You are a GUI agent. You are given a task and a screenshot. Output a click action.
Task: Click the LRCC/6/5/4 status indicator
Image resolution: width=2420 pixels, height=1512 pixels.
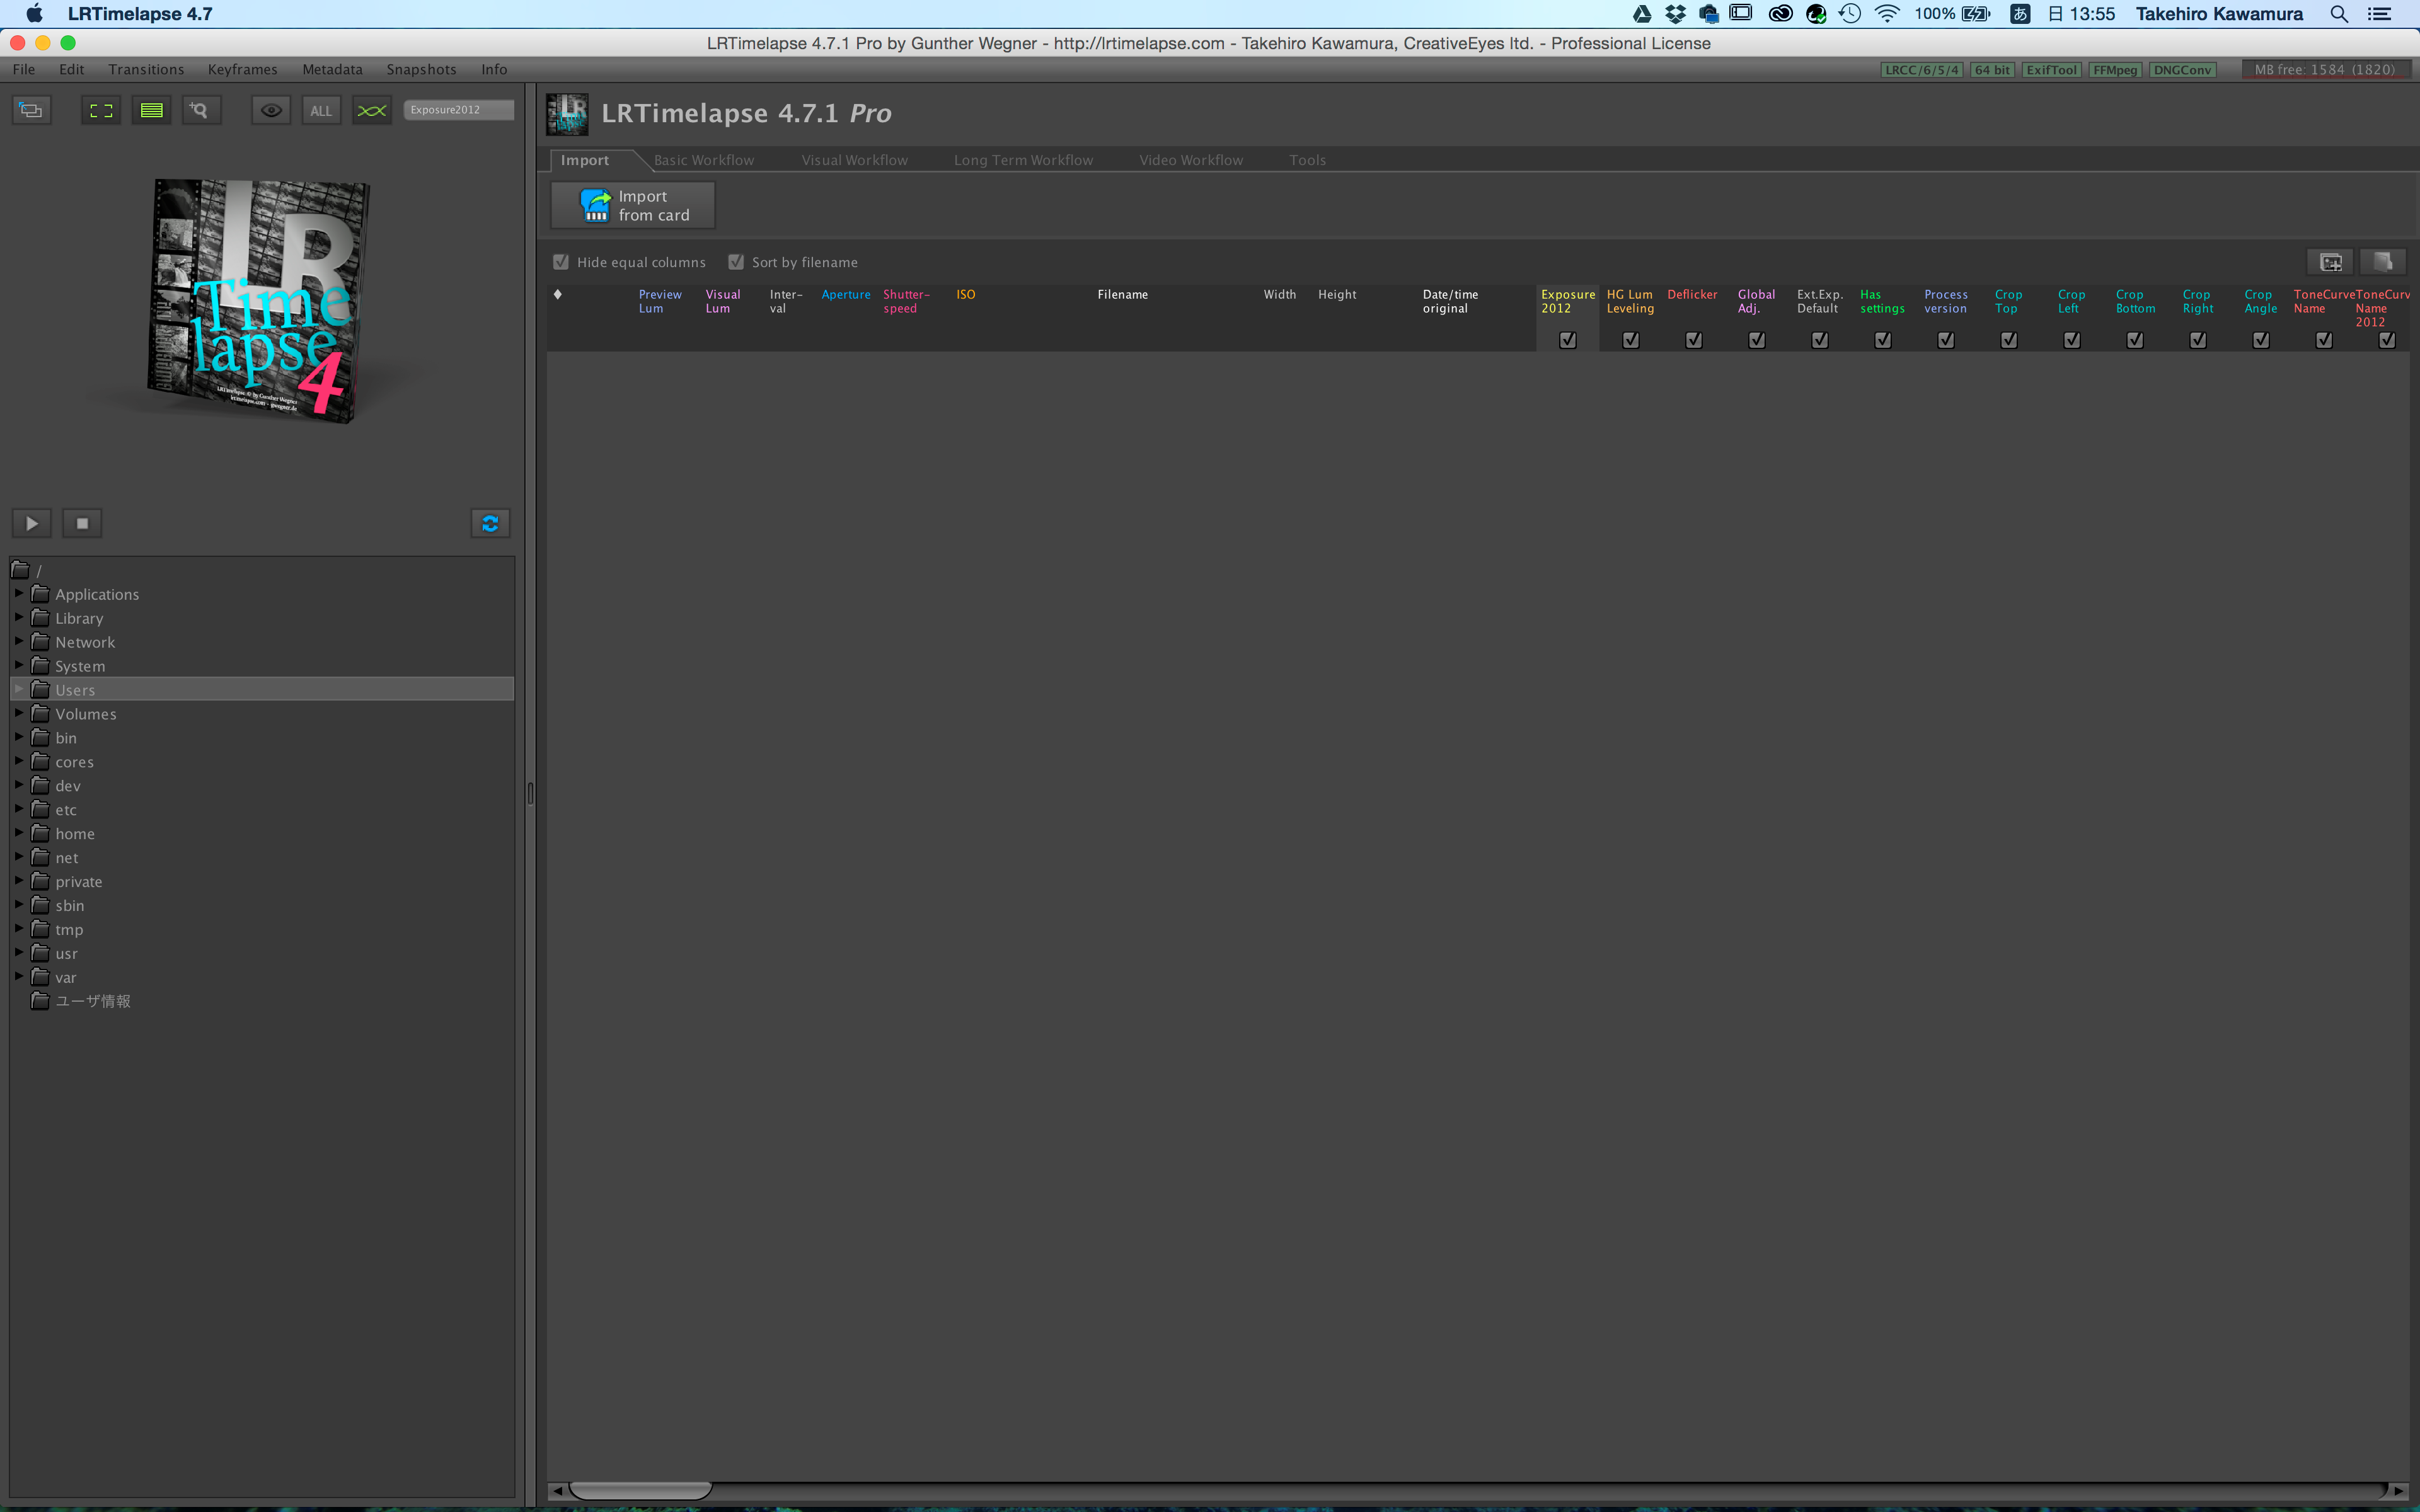click(x=1921, y=70)
